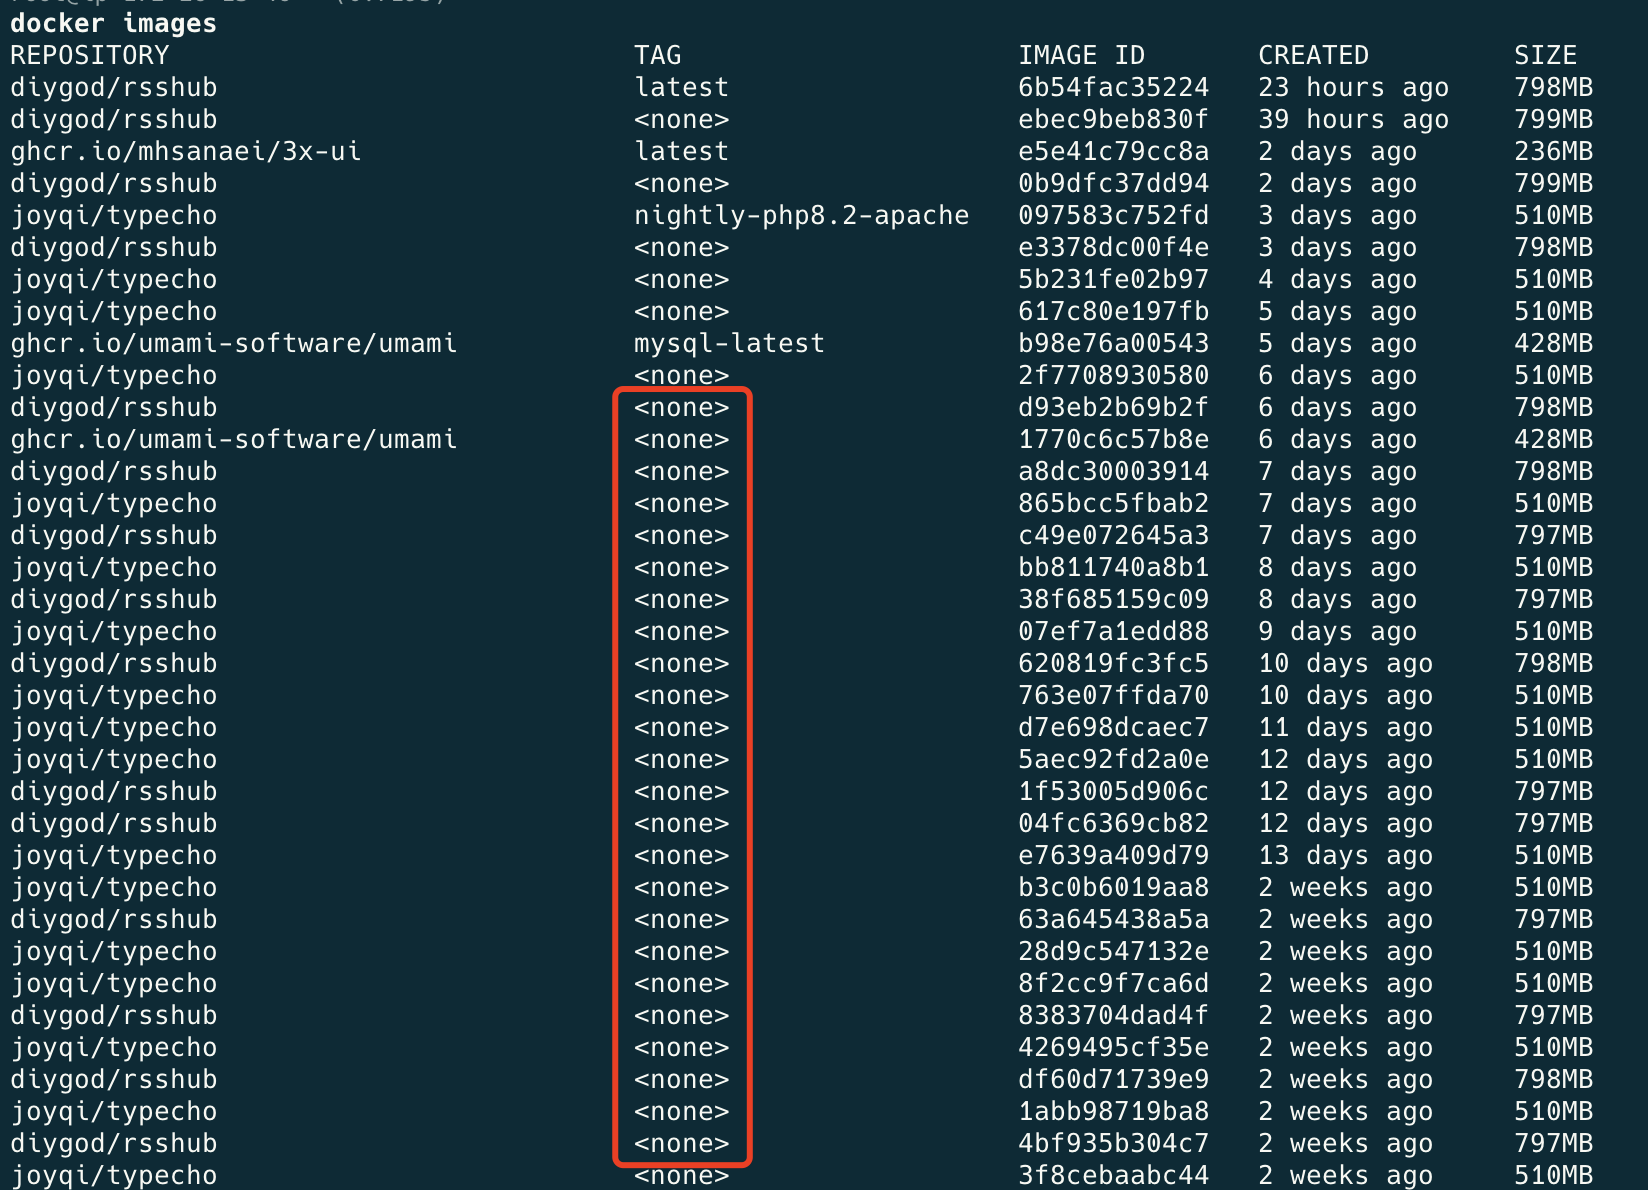Viewport: 1648px width, 1190px height.
Task: Click the nightly-php8.2-apache tag
Action: pyautogui.click(x=802, y=215)
